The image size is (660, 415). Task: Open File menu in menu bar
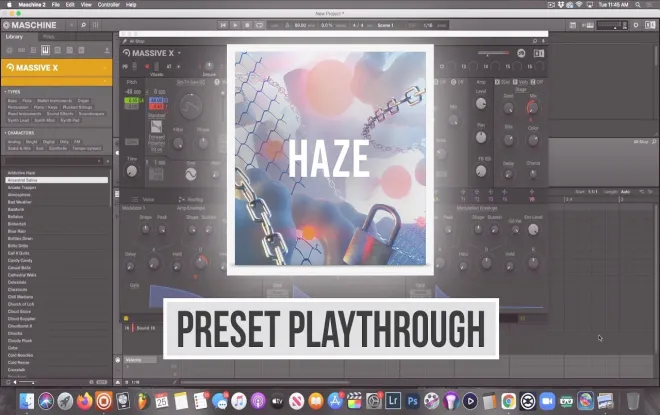(56, 5)
